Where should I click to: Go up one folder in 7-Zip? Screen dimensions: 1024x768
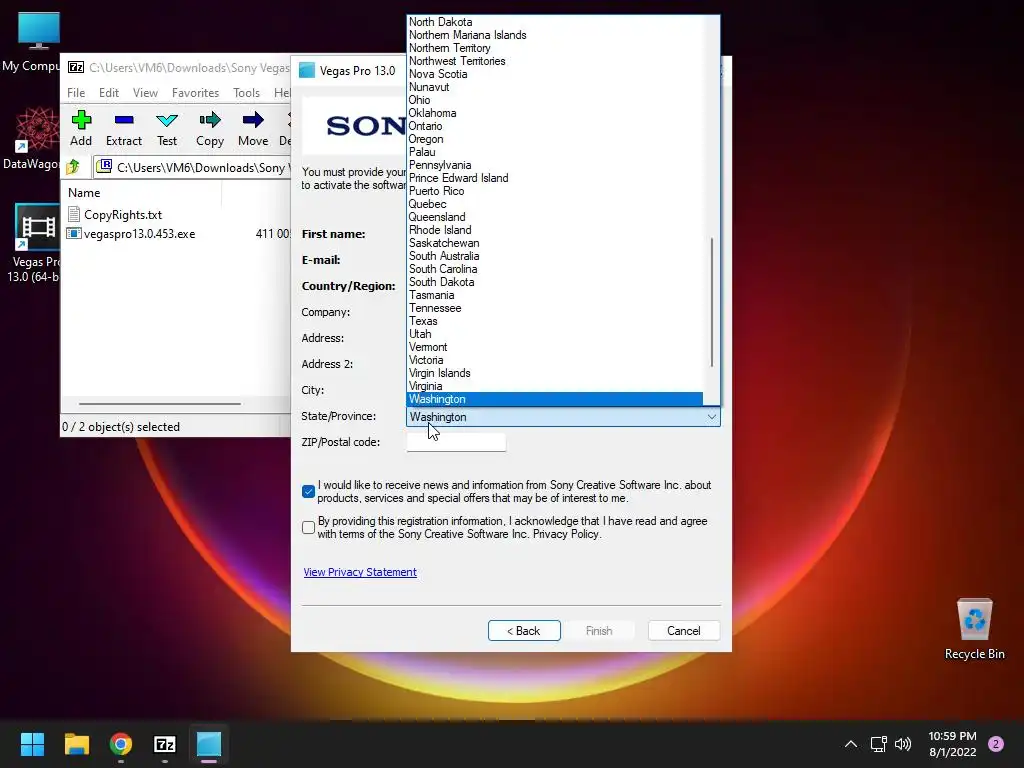pyautogui.click(x=73, y=167)
